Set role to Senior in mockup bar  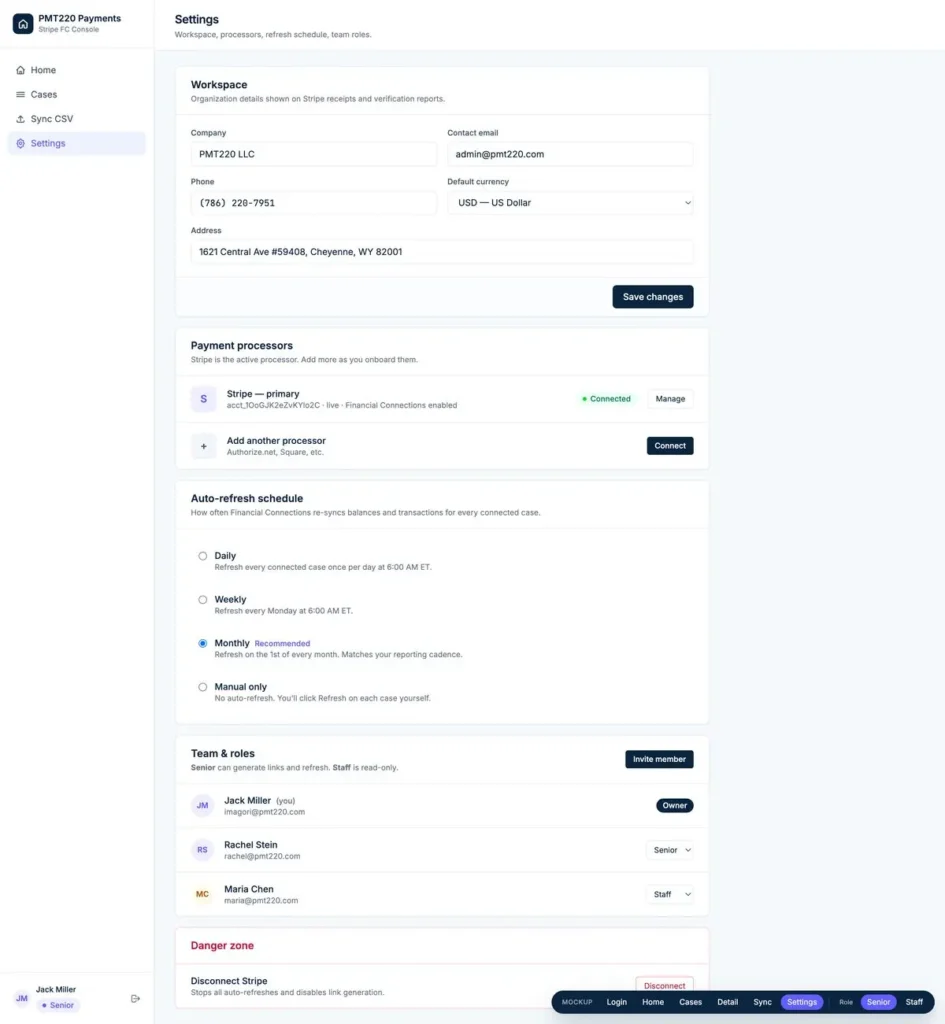click(878, 1002)
